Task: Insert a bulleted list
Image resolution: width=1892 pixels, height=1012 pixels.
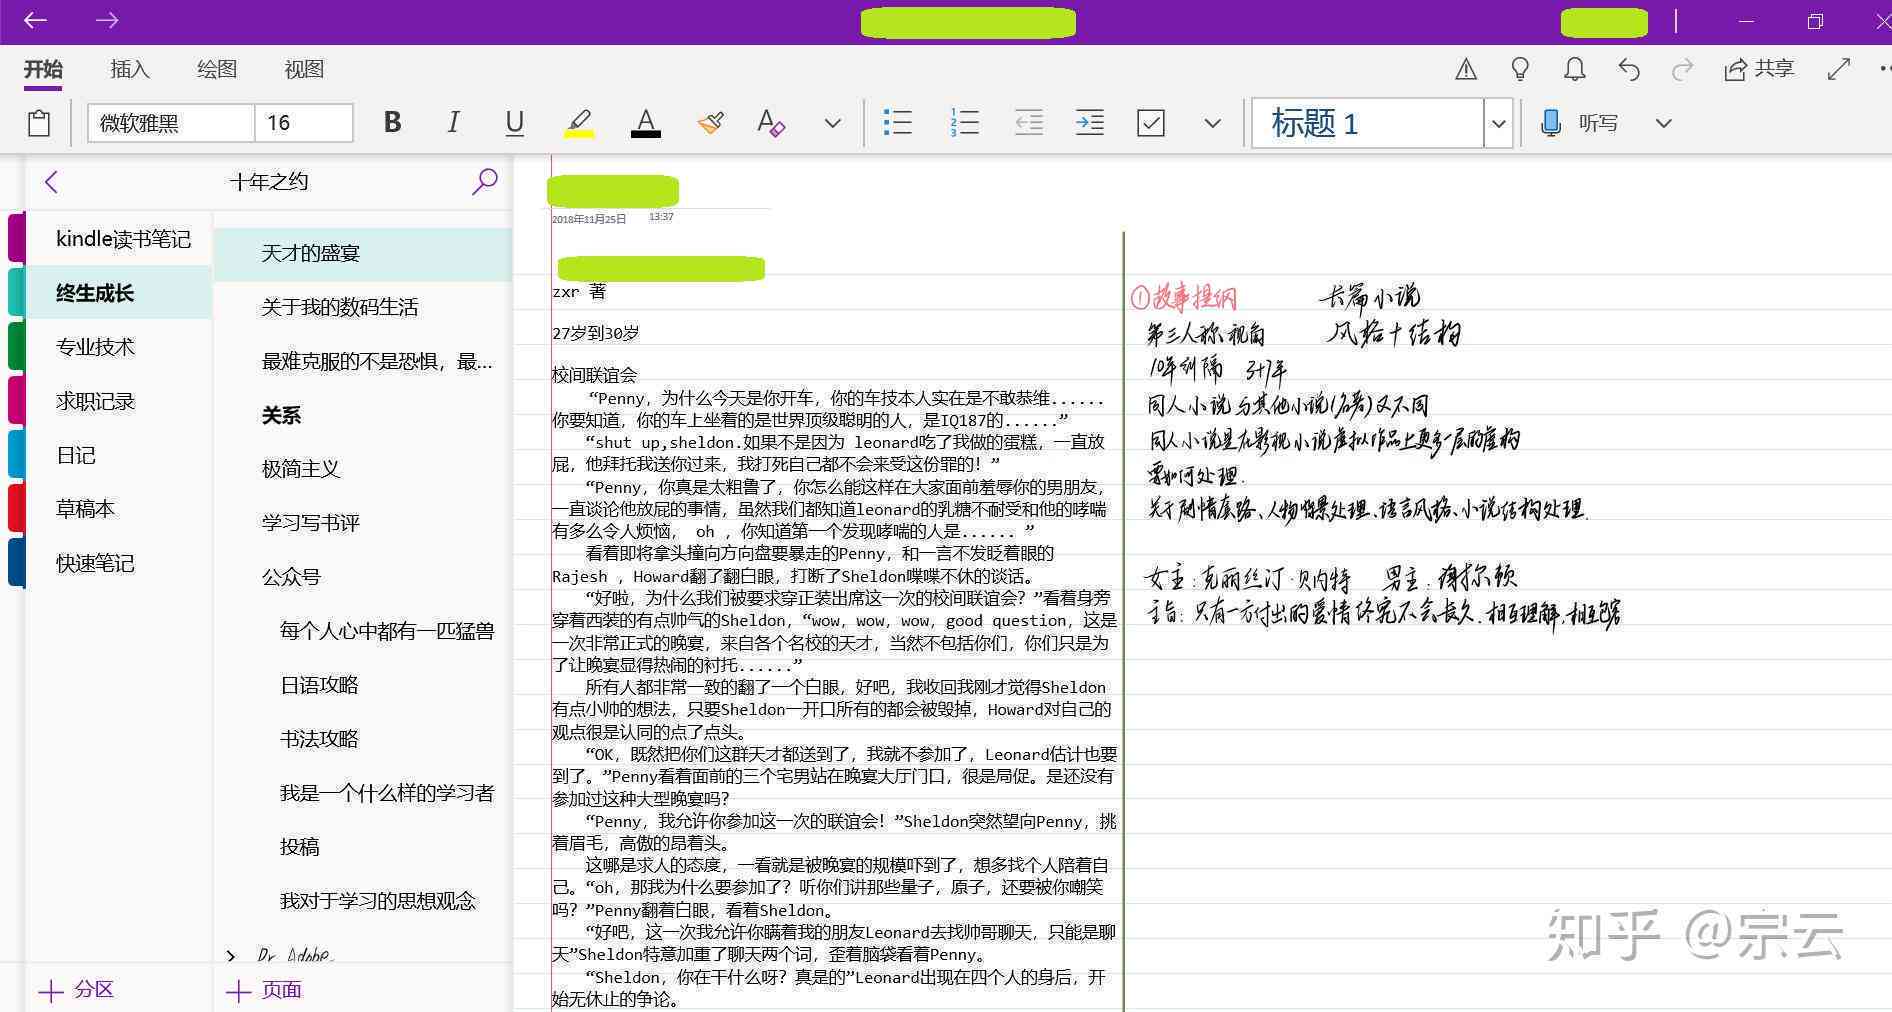Action: pyautogui.click(x=897, y=123)
